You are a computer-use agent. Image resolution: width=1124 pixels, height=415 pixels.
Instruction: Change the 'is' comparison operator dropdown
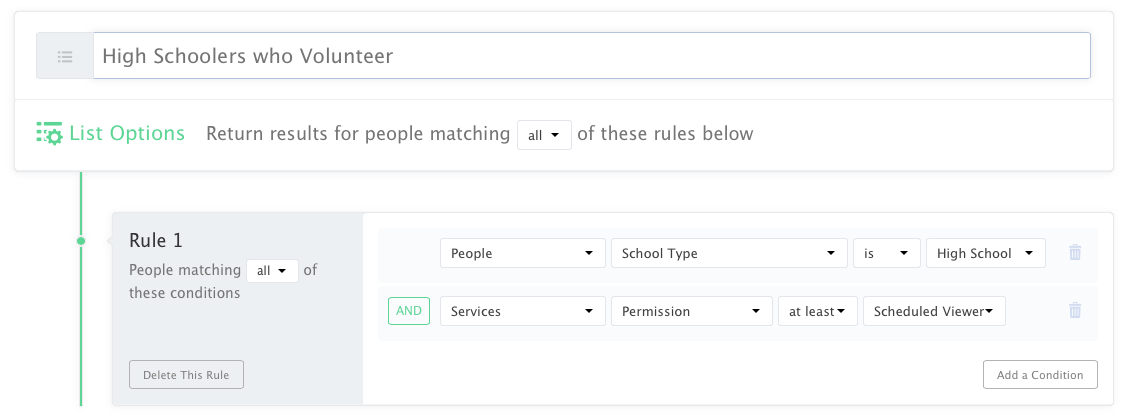click(887, 254)
